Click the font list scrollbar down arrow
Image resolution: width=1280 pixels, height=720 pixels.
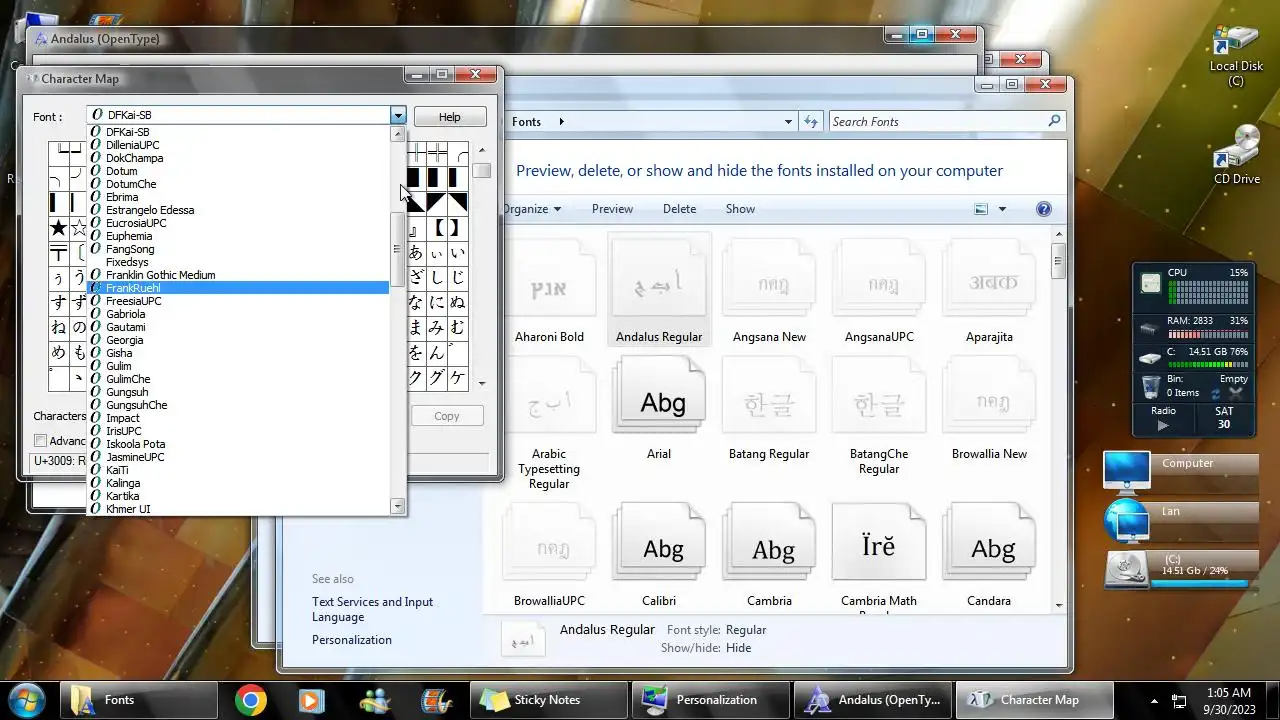pyautogui.click(x=398, y=507)
